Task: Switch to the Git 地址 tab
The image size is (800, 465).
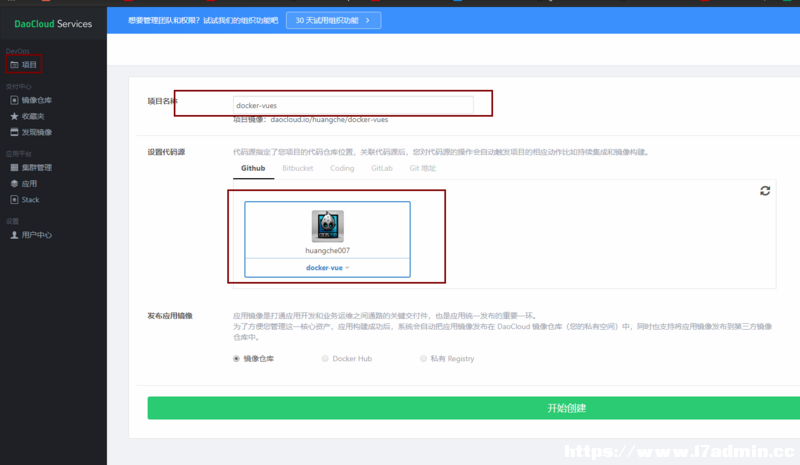Action: tap(422, 168)
